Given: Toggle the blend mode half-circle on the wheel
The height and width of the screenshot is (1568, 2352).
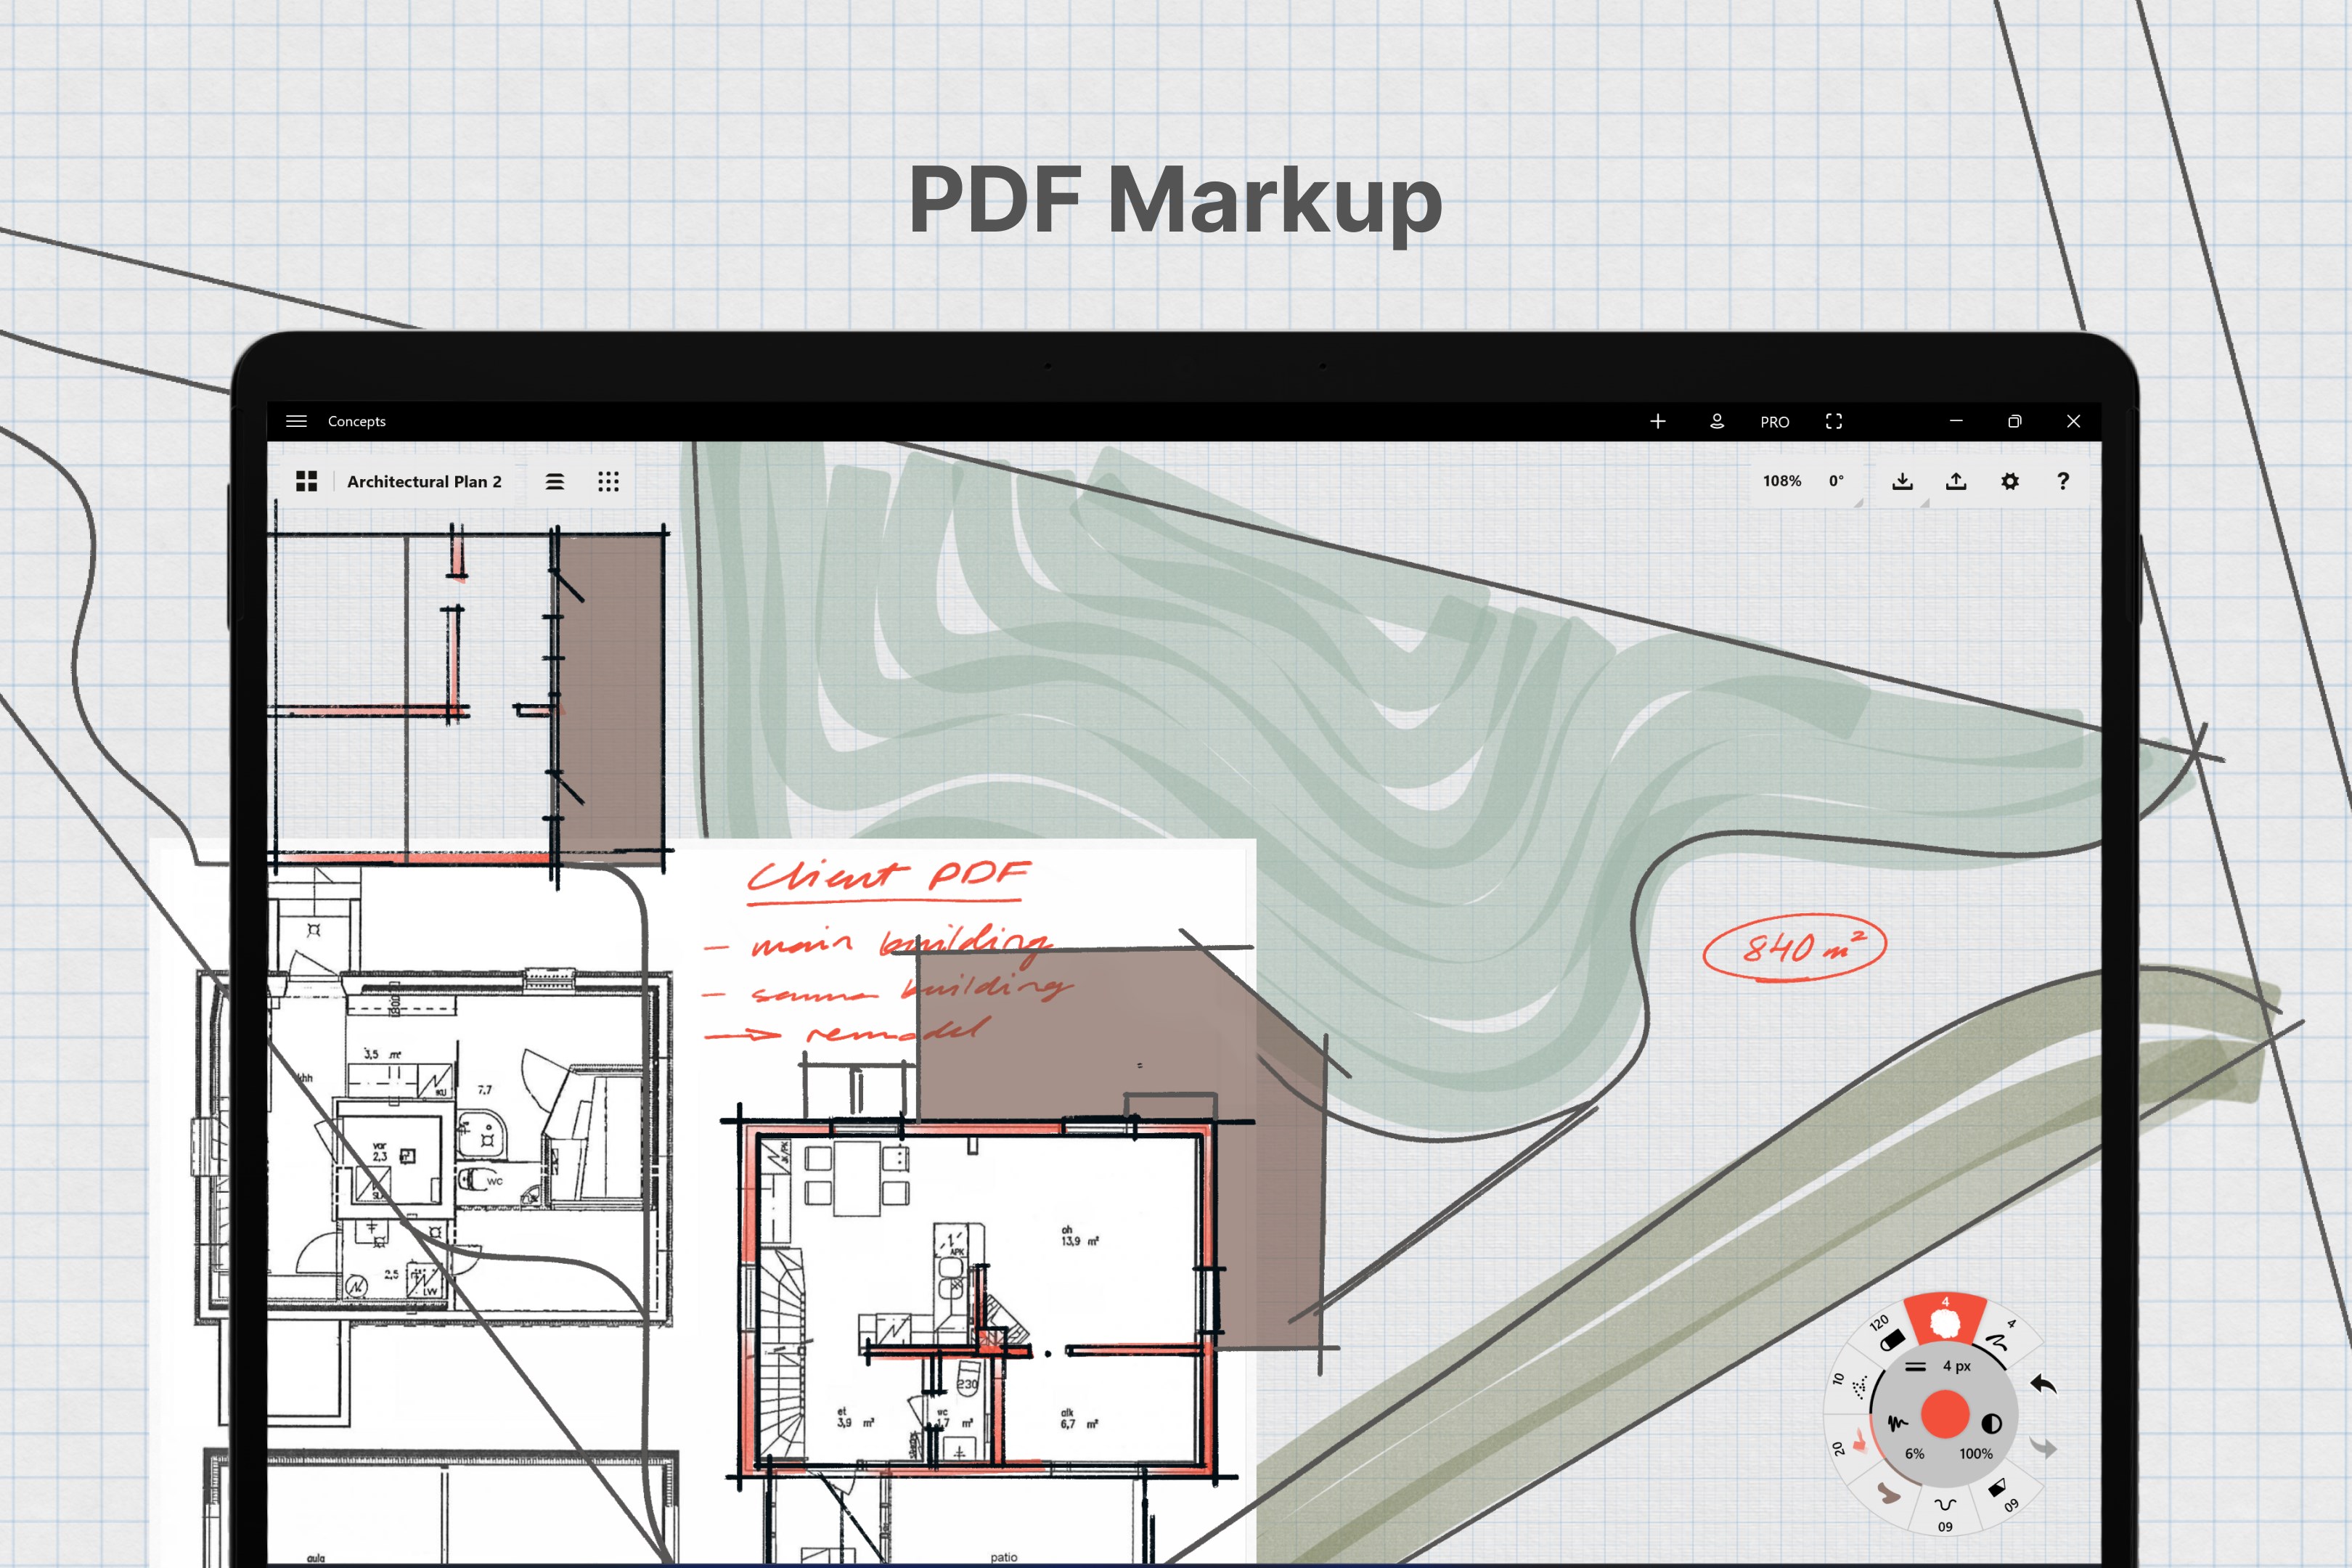Looking at the screenshot, I should click(1991, 1424).
